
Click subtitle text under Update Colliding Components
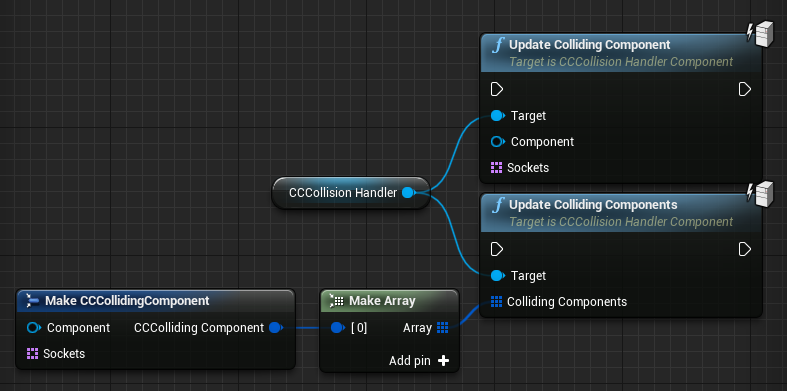(x=621, y=221)
